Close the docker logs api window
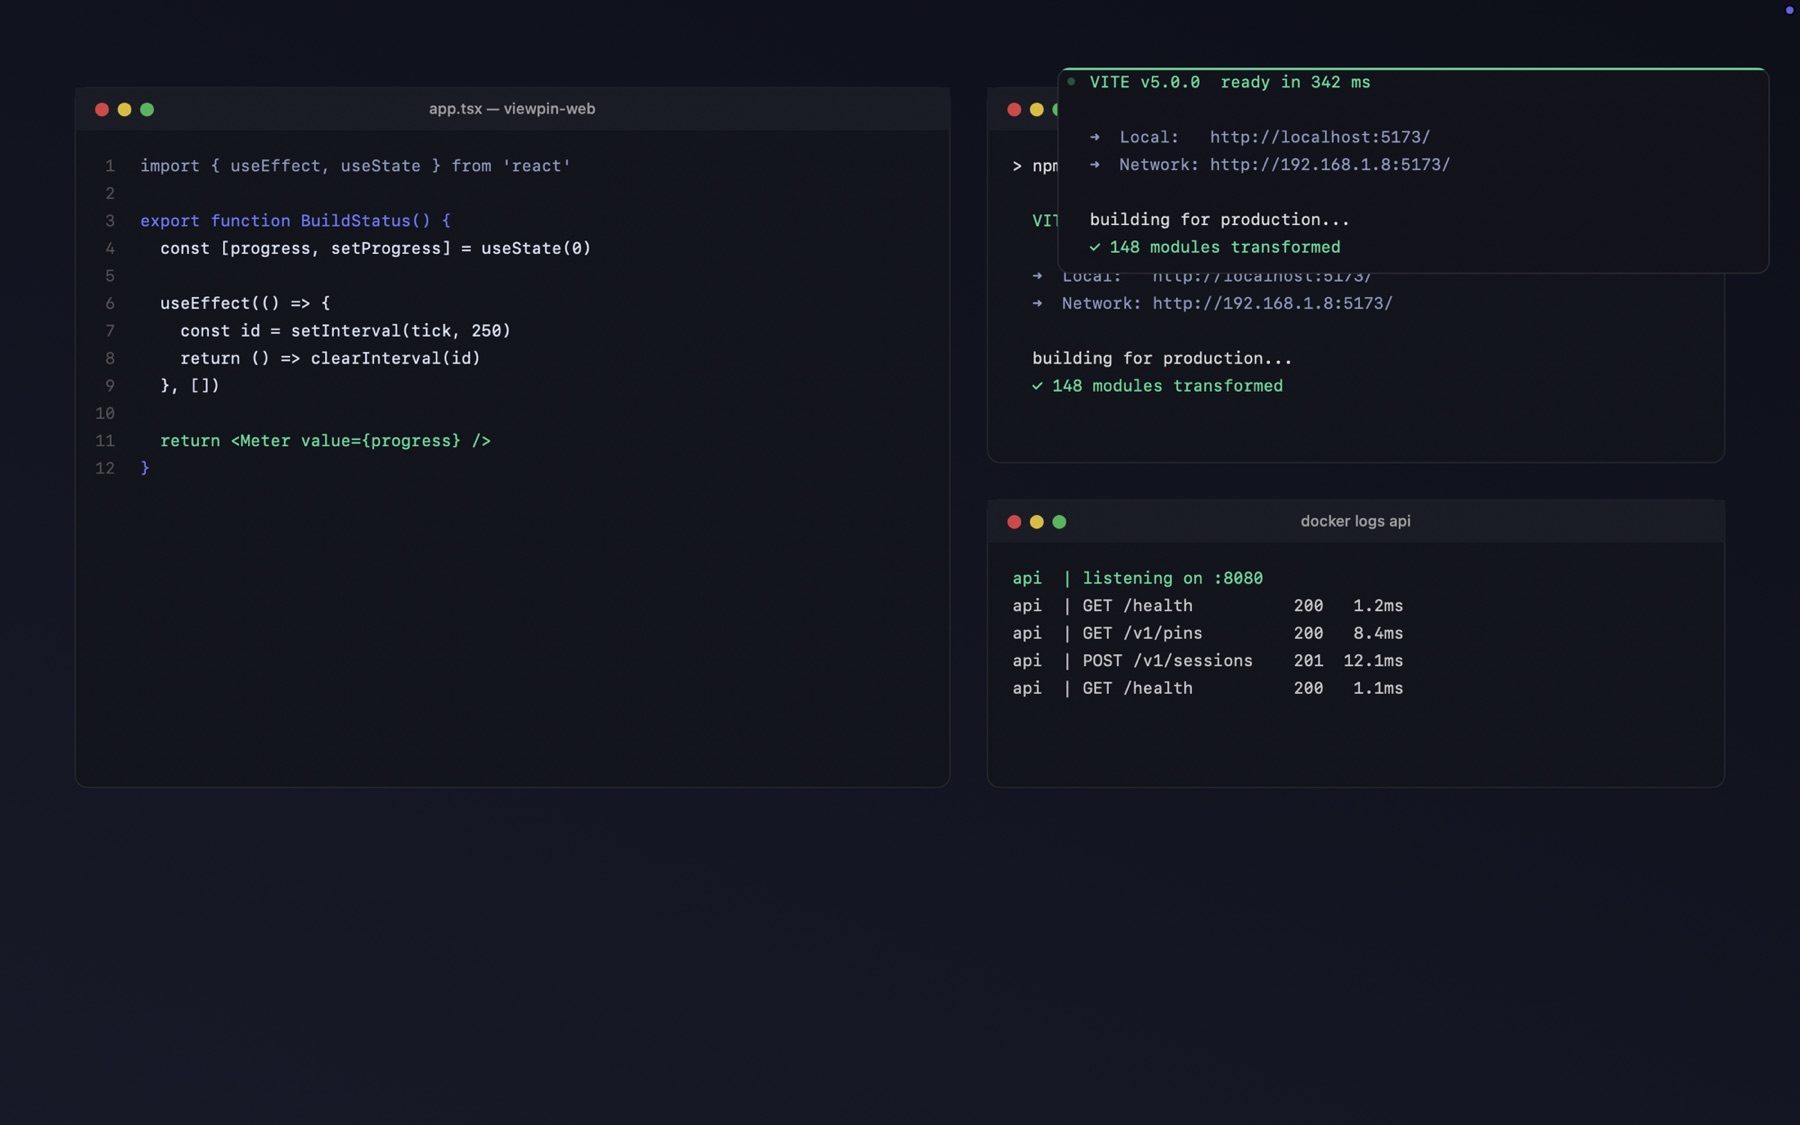This screenshot has height=1125, width=1800. coord(1014,521)
